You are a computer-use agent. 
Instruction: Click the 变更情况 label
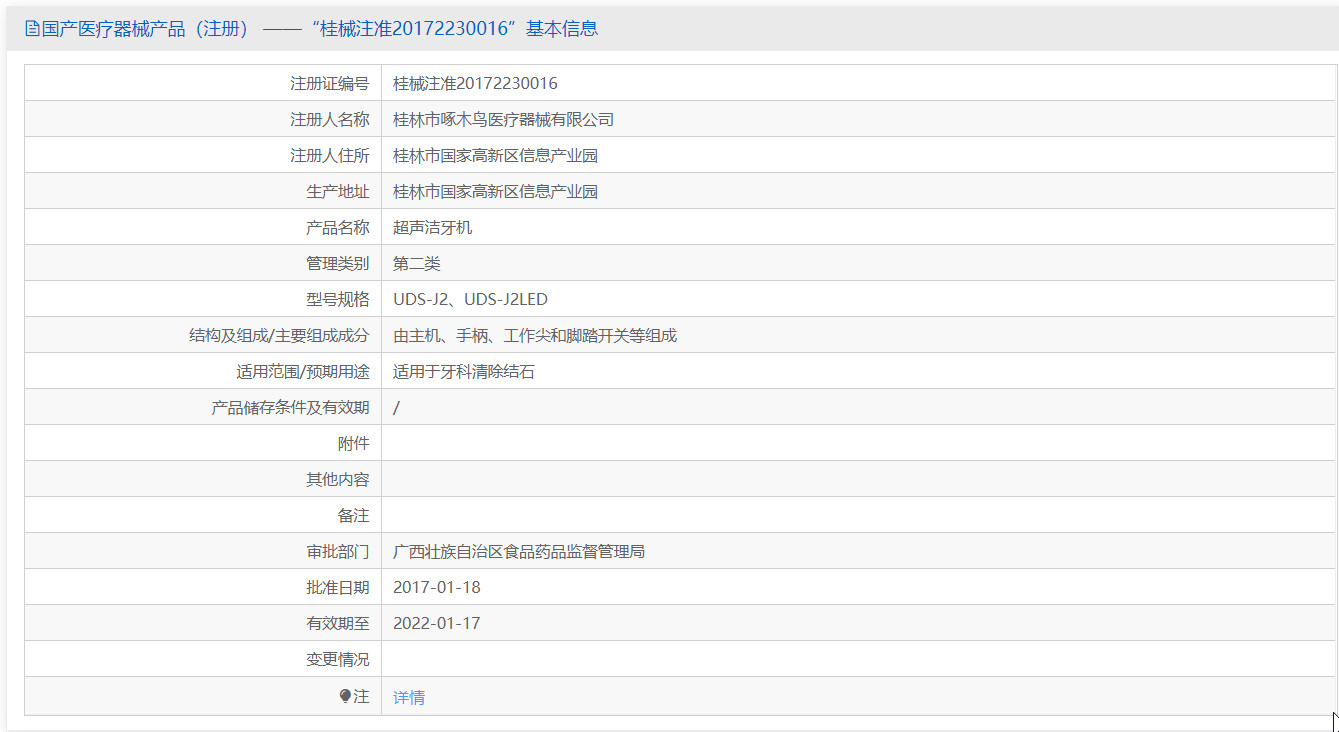[x=337, y=659]
